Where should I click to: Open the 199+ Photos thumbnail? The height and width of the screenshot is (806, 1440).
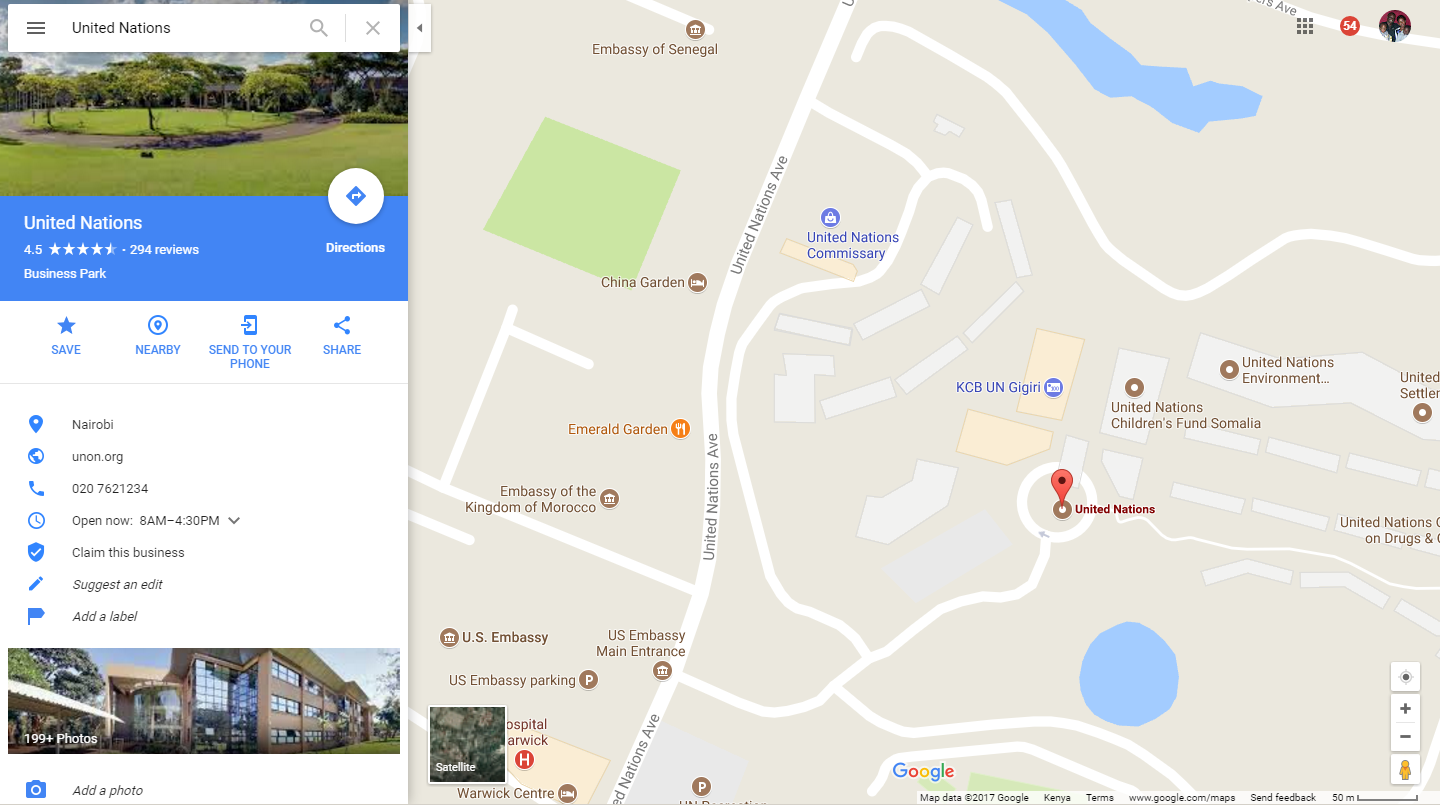(x=204, y=701)
